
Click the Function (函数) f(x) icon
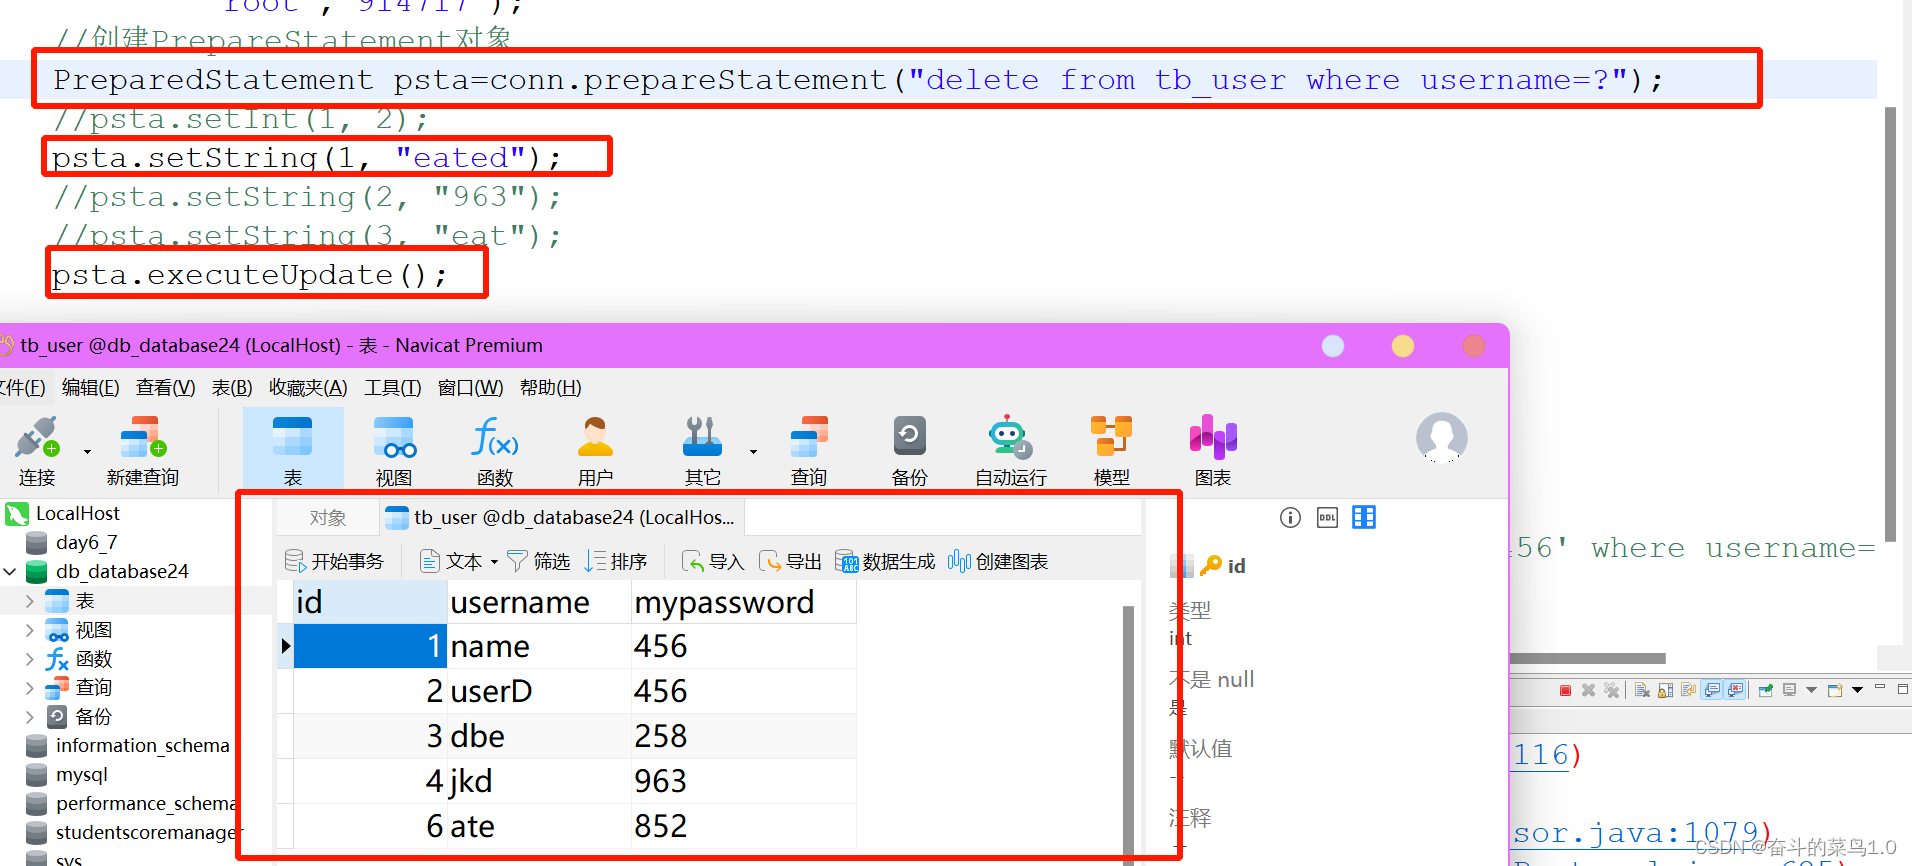[495, 438]
